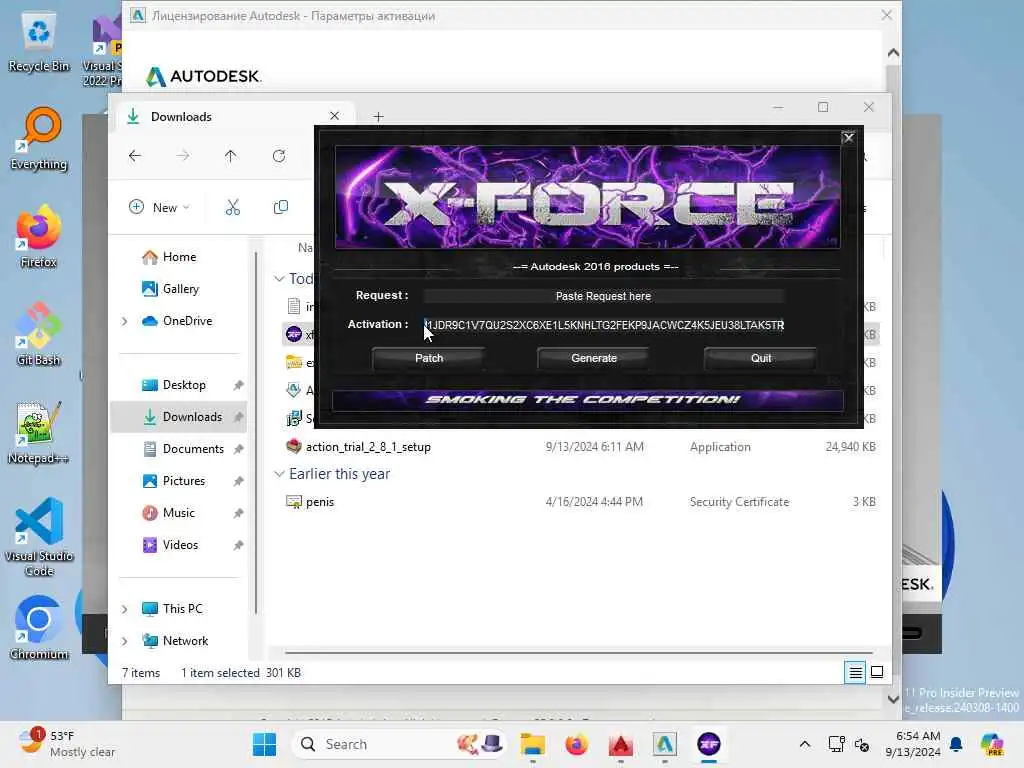The image size is (1024, 768).
Task: Click the Quit button in X-Force window
Action: click(761, 359)
